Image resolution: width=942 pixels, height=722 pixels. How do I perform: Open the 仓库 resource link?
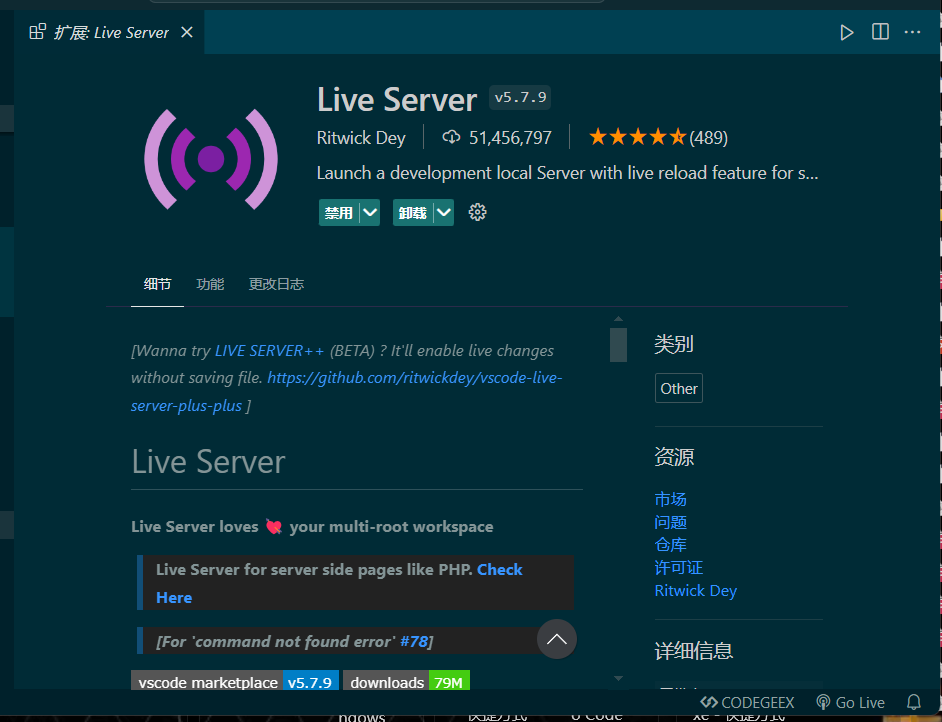coord(670,545)
